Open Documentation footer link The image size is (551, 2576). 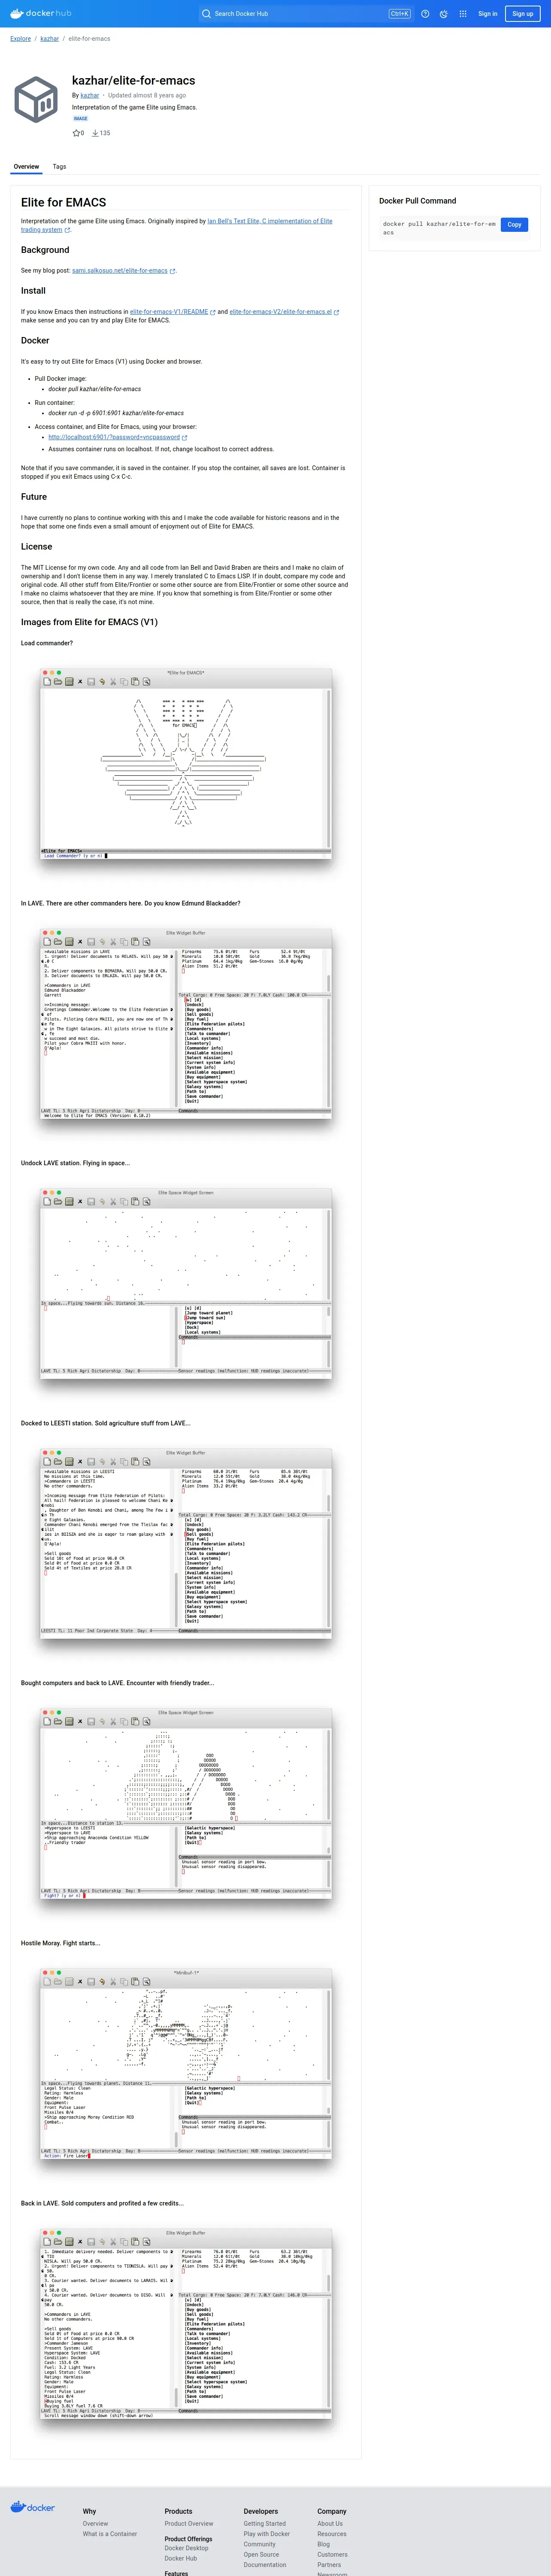point(265,2565)
